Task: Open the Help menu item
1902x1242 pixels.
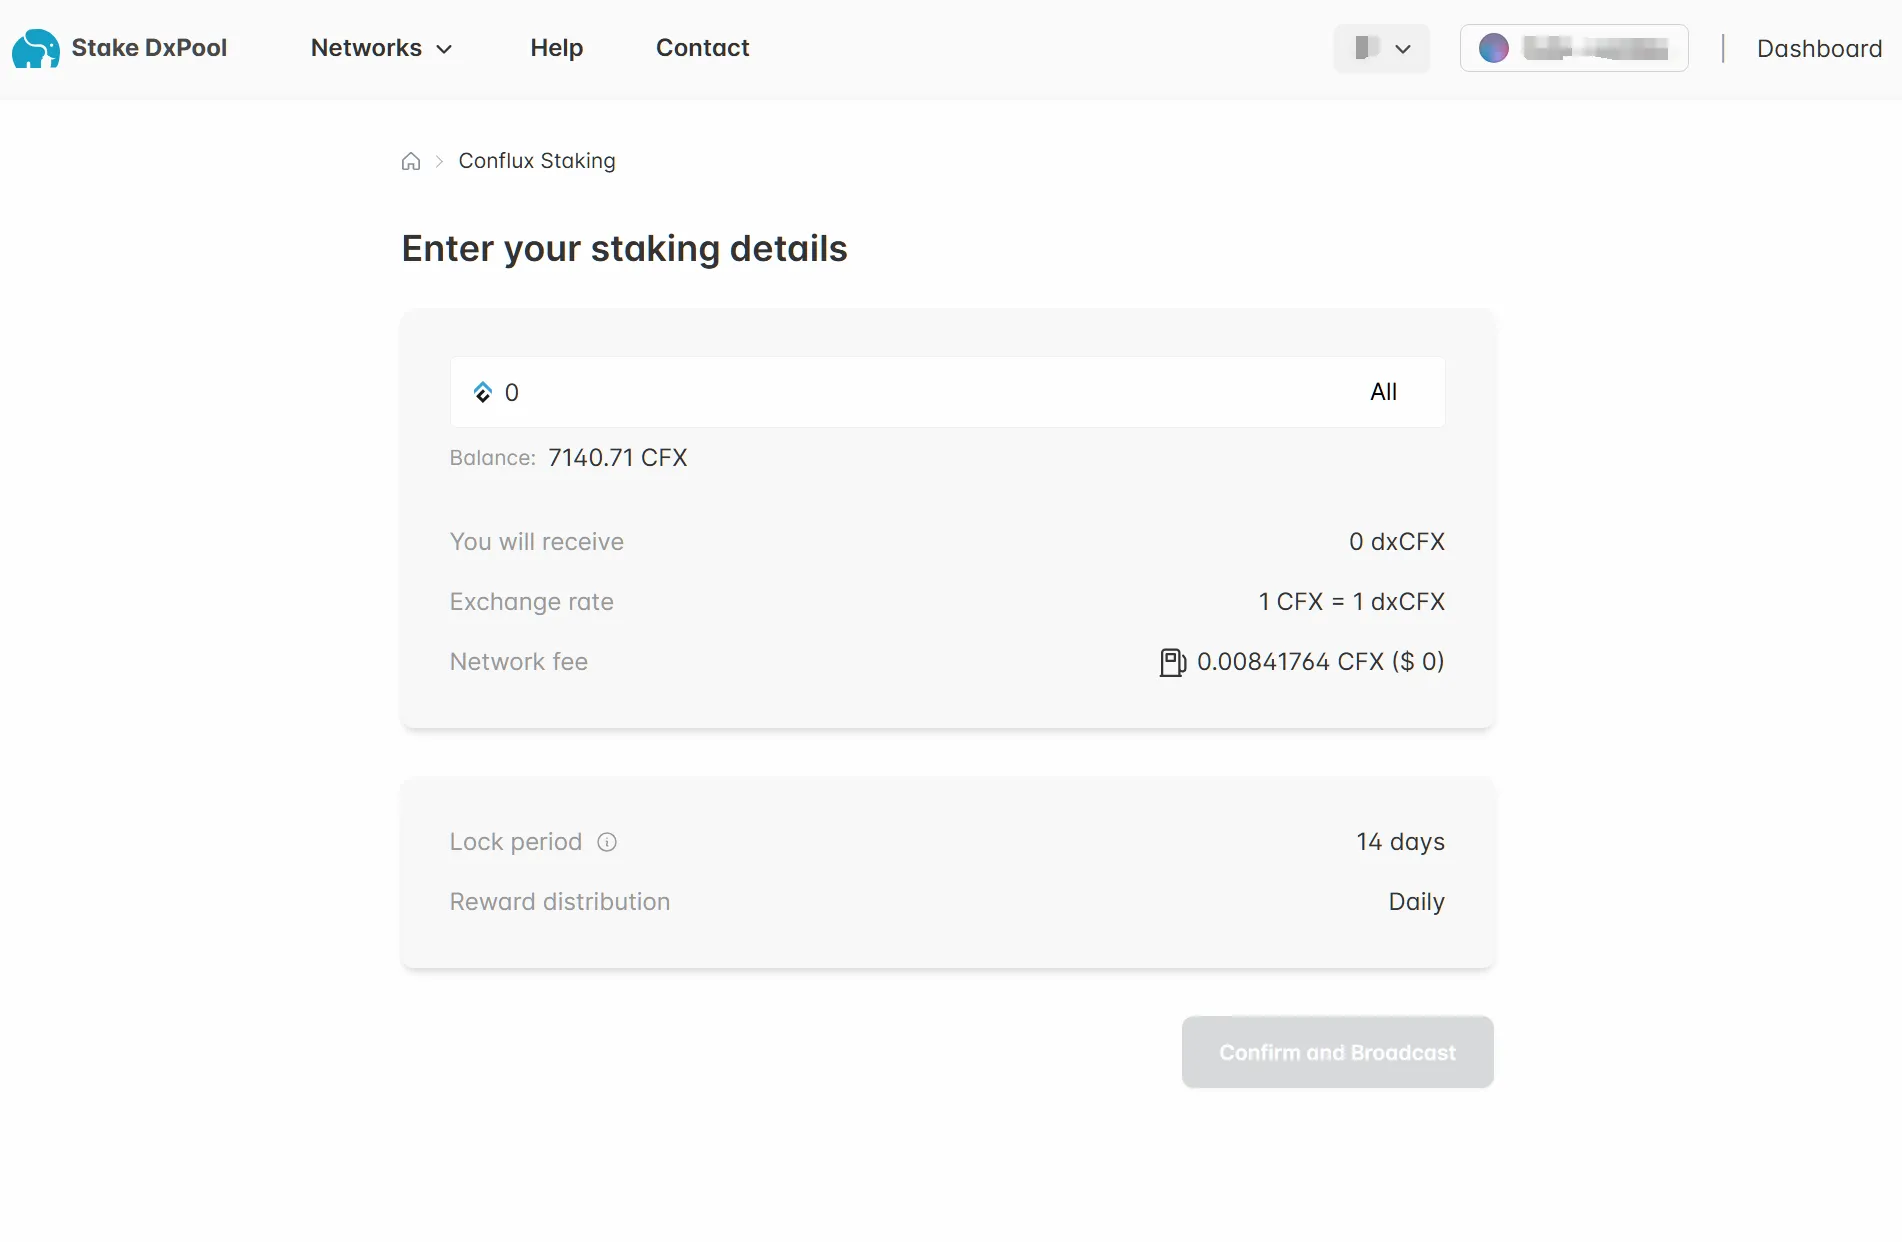Action: point(556,47)
